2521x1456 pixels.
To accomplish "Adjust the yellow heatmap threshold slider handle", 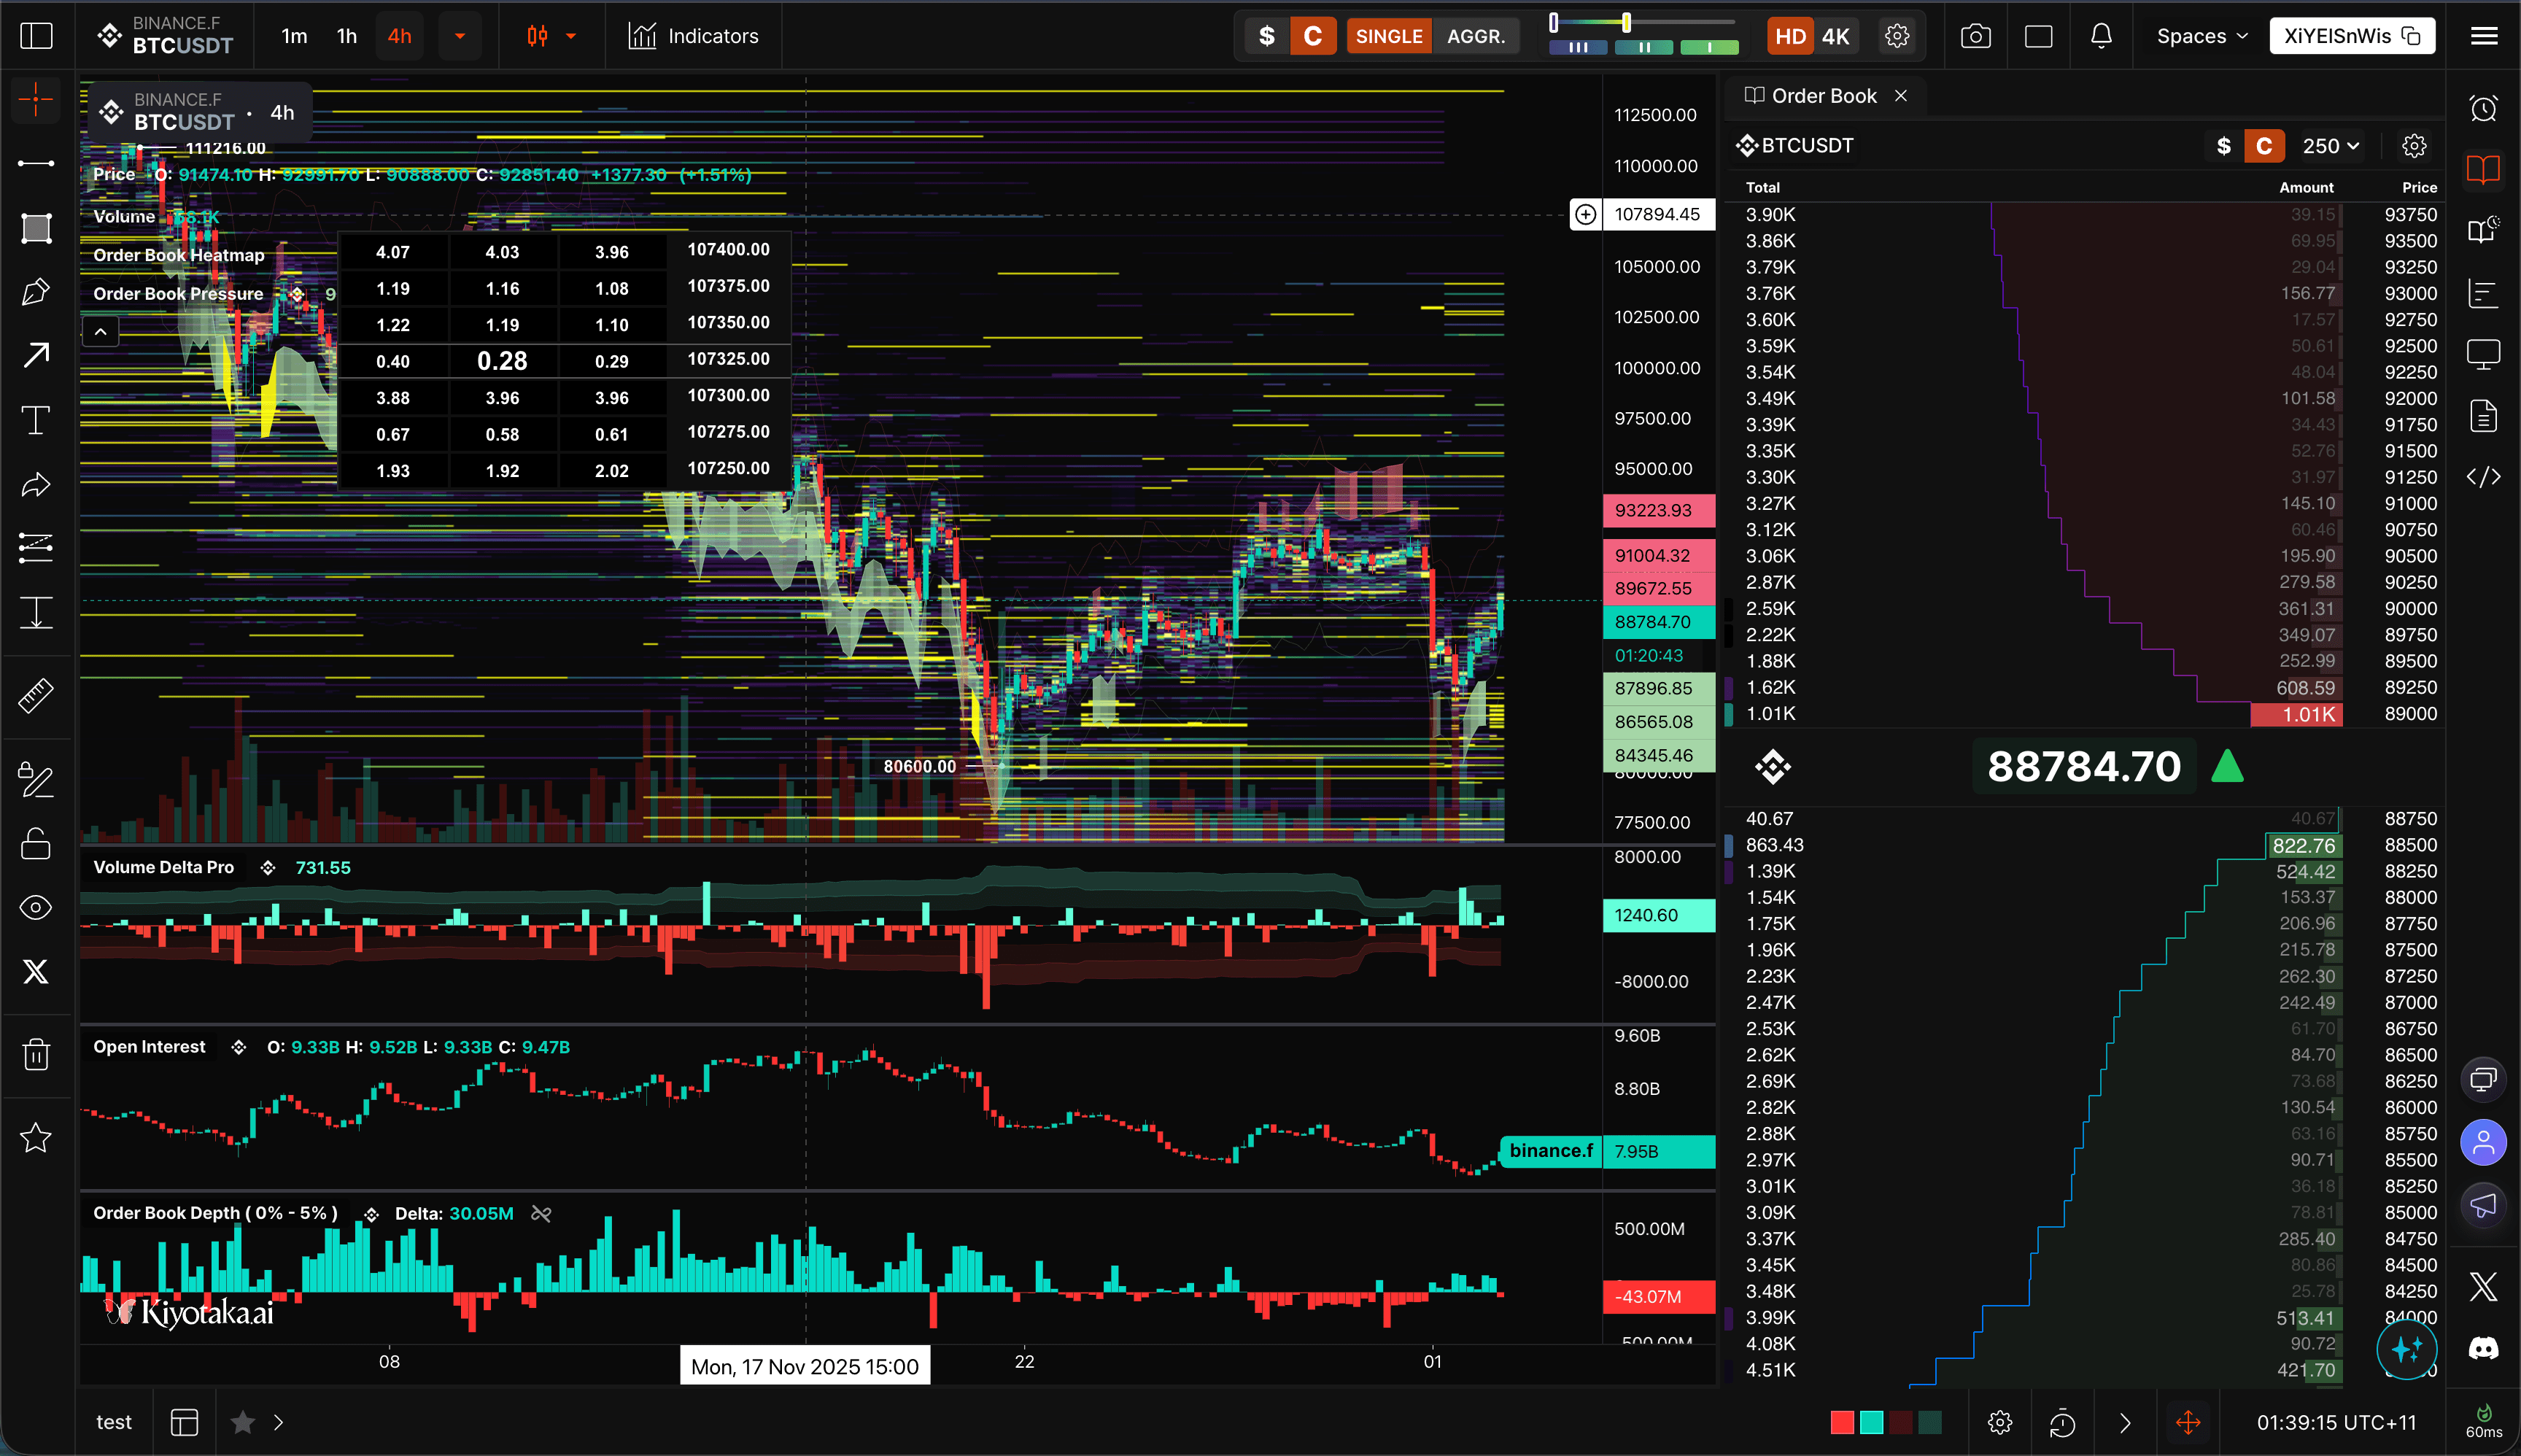I will tap(1627, 22).
